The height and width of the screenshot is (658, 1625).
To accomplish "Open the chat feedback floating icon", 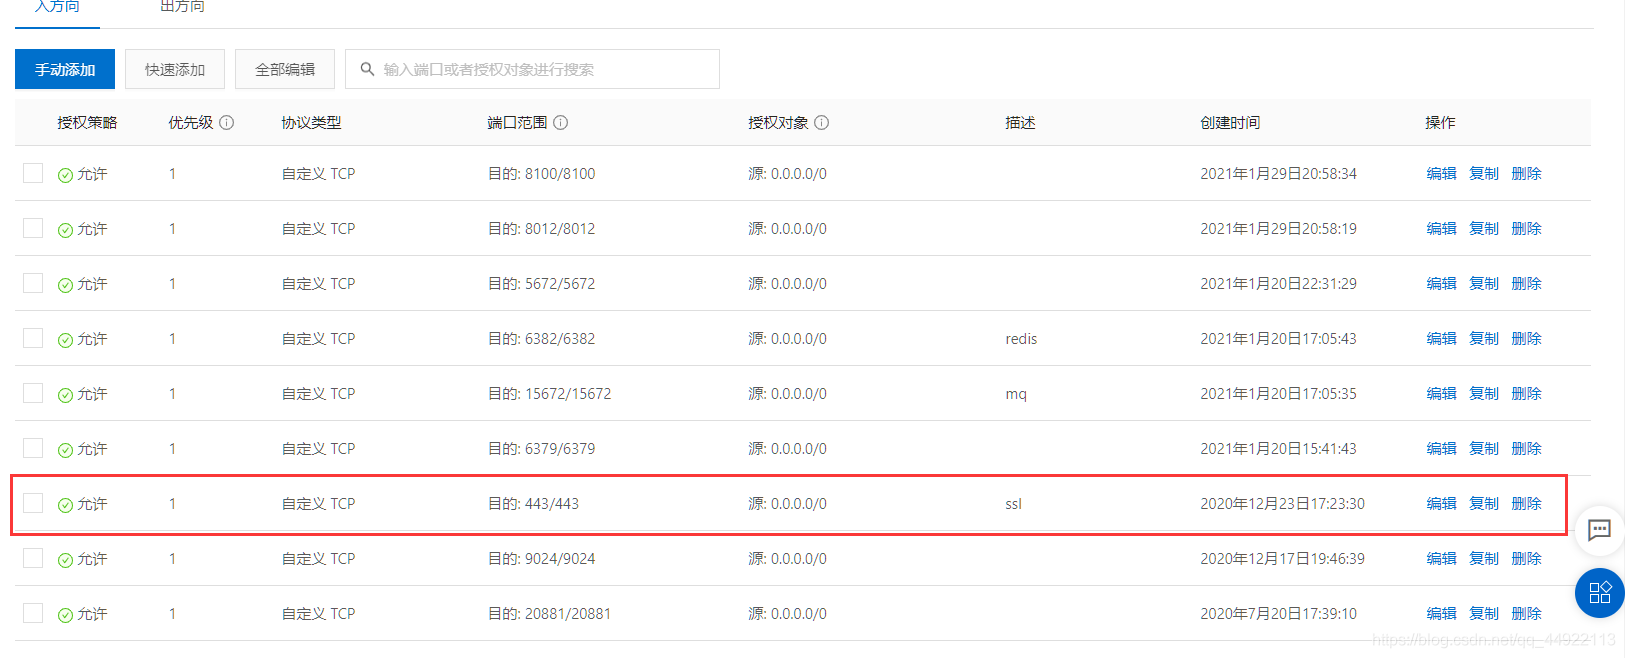I will click(x=1599, y=530).
